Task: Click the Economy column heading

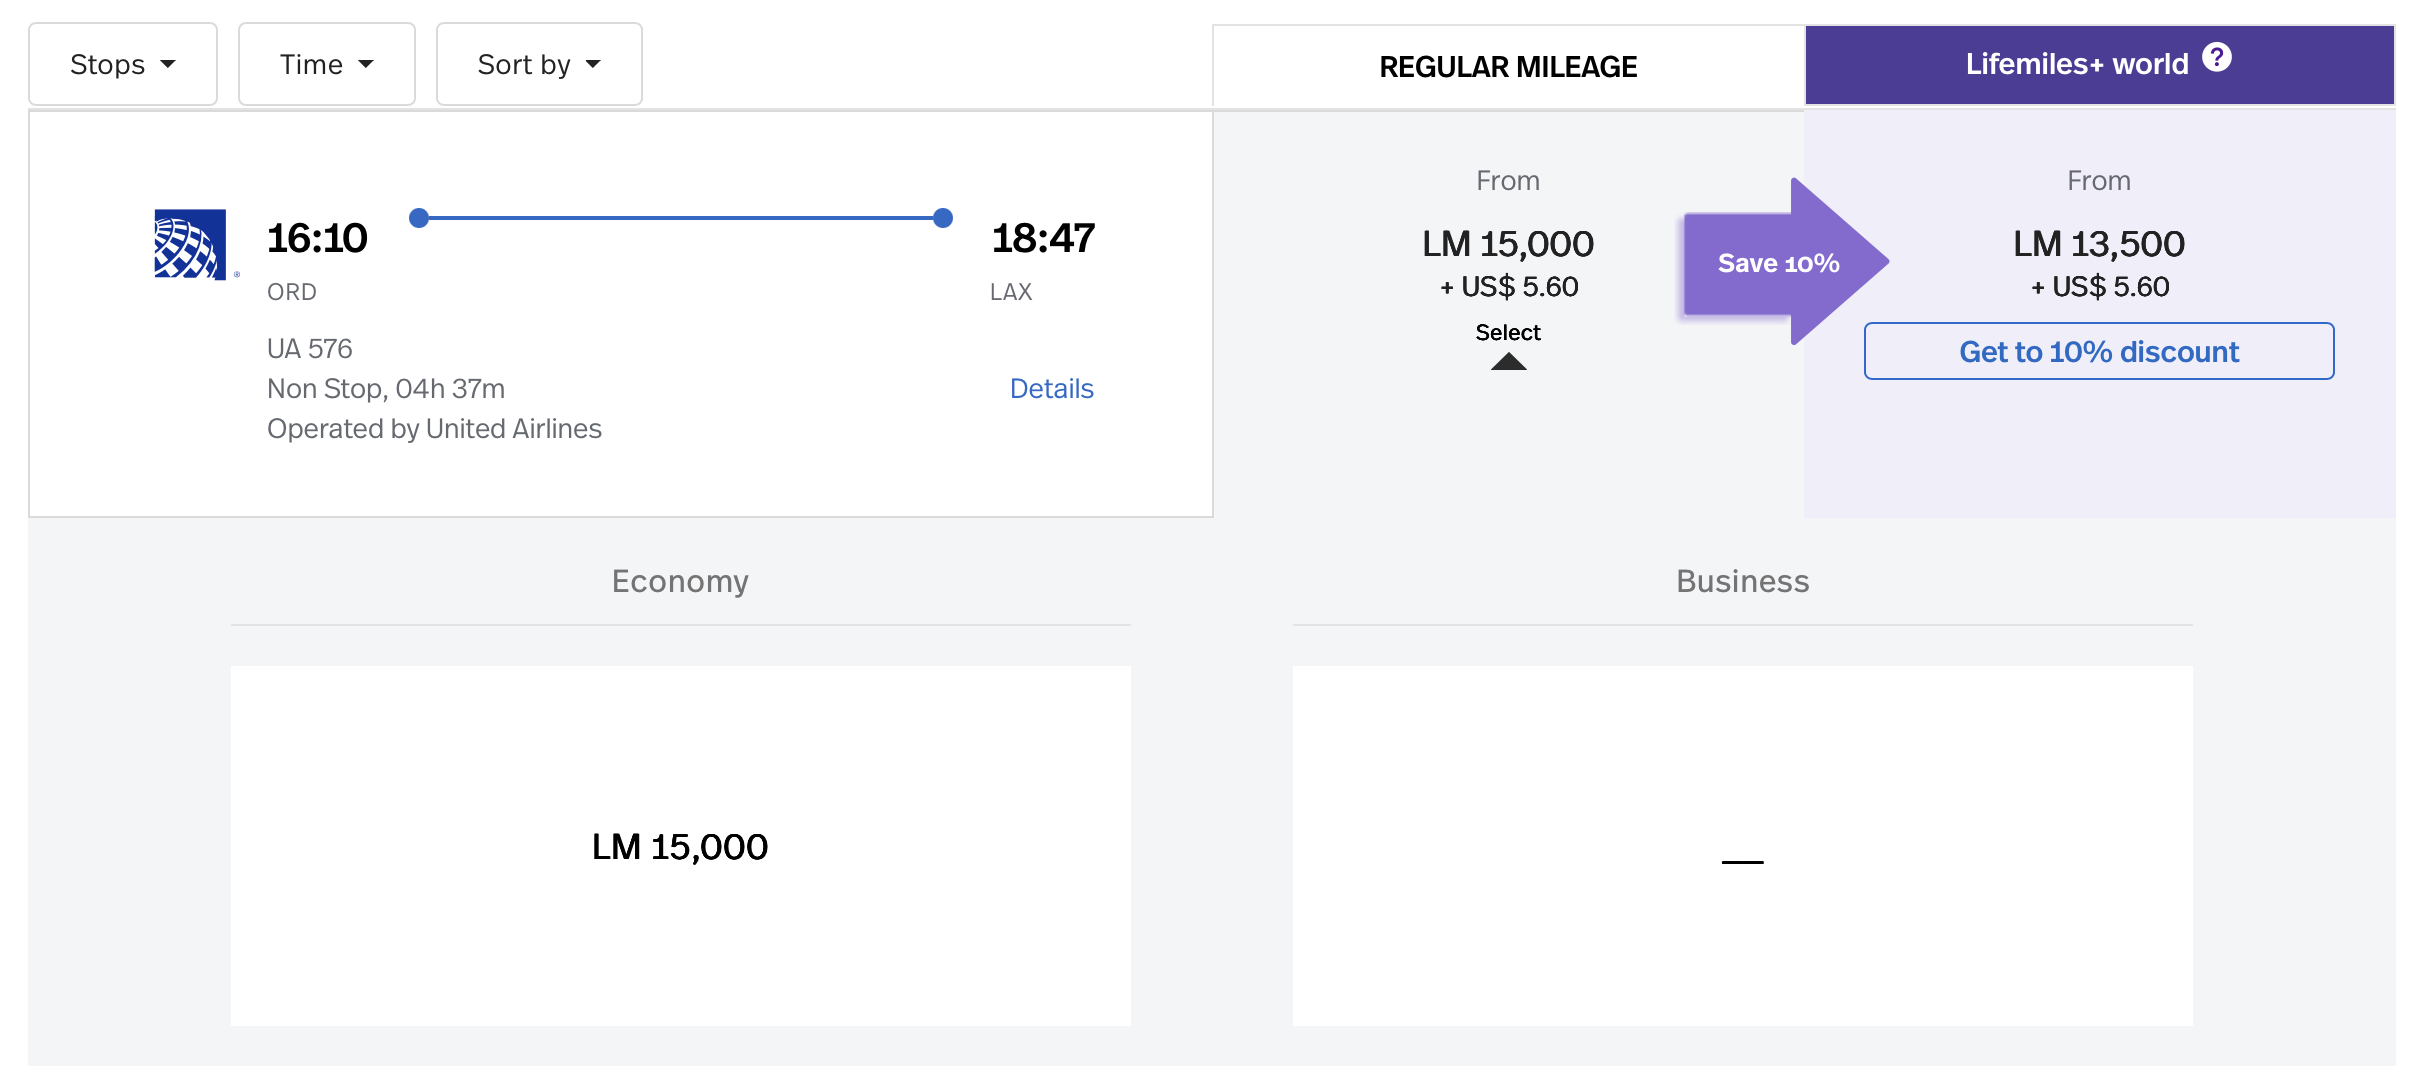Action: pos(680,581)
